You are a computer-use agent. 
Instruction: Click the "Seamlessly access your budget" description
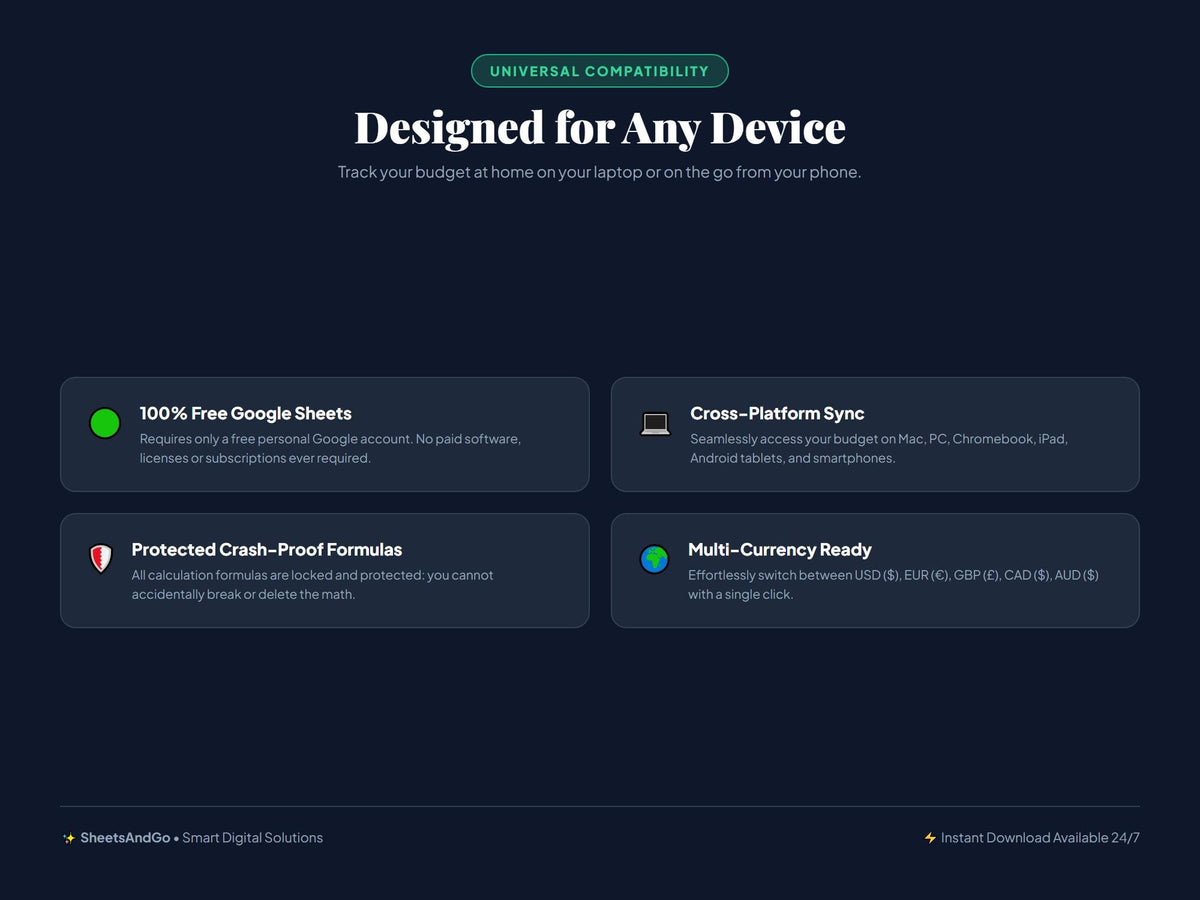(879, 448)
